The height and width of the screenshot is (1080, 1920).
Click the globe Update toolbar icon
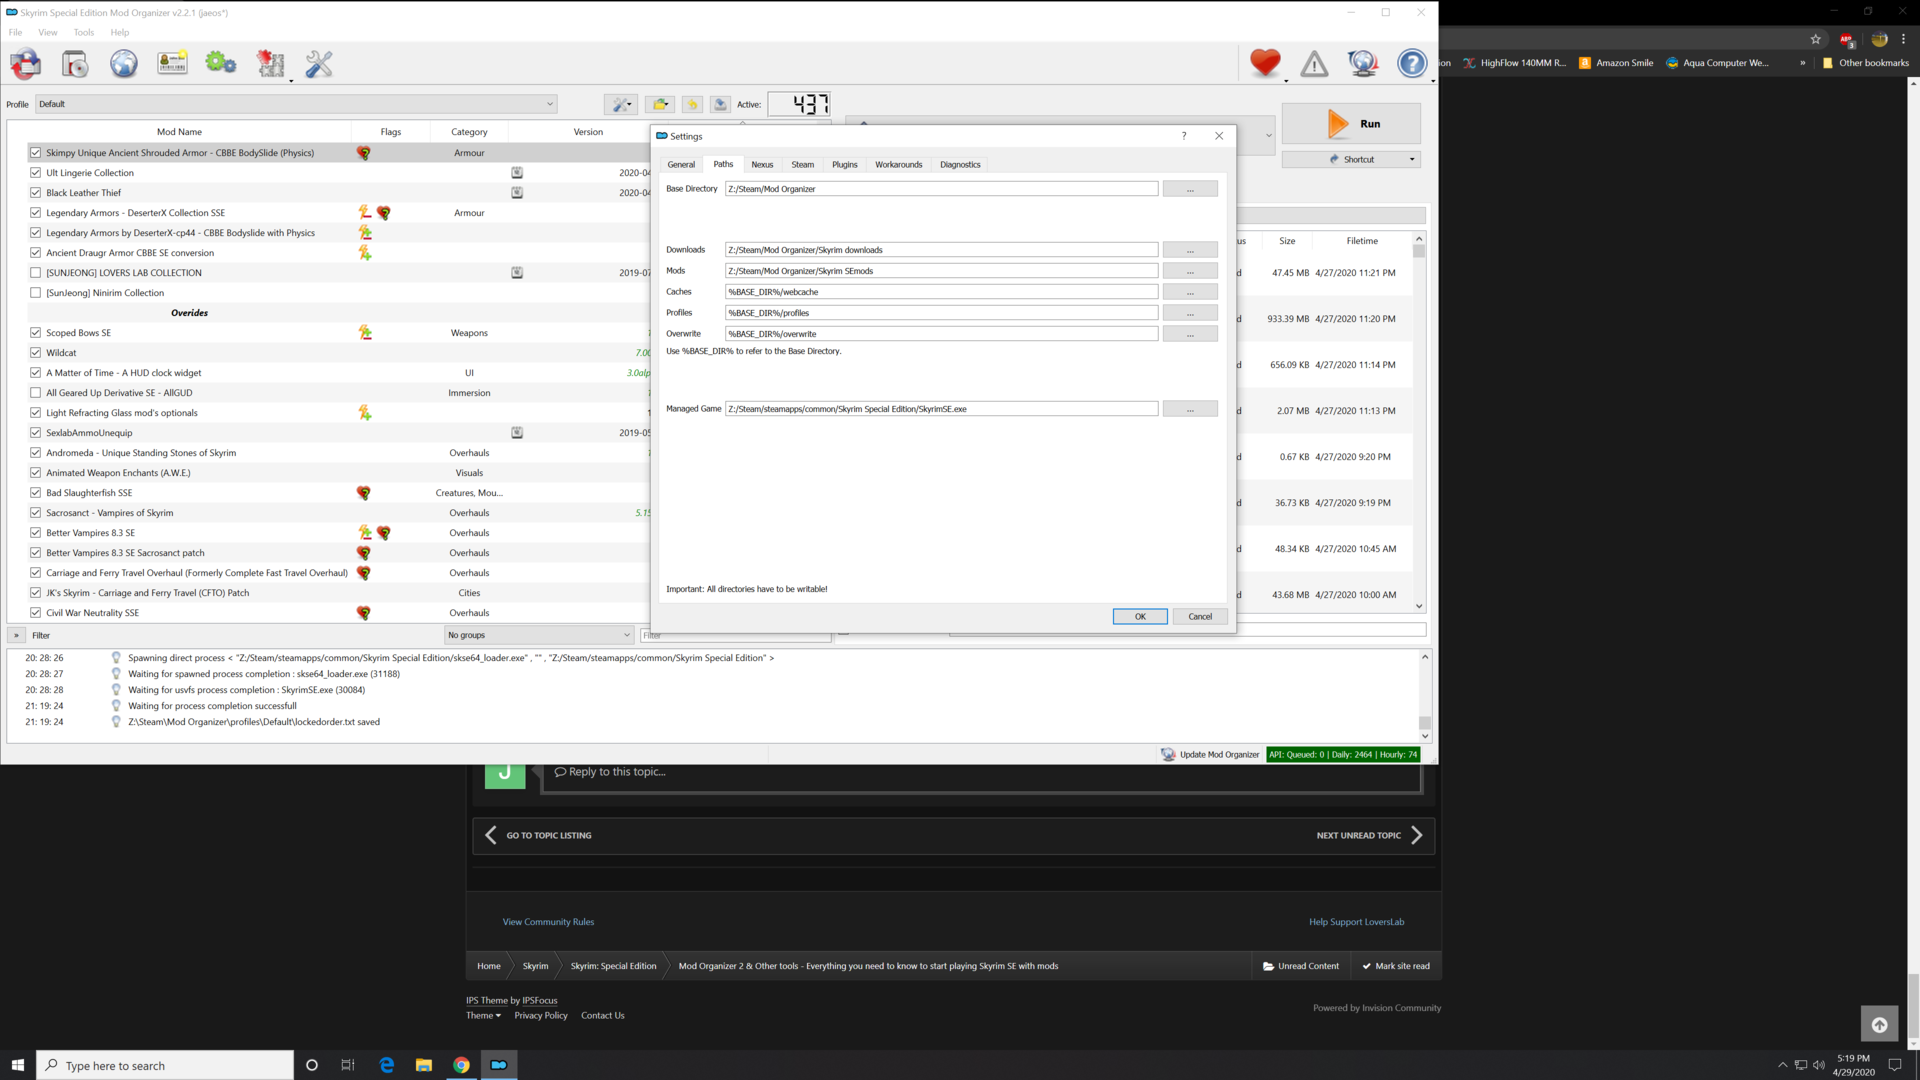click(x=1363, y=64)
